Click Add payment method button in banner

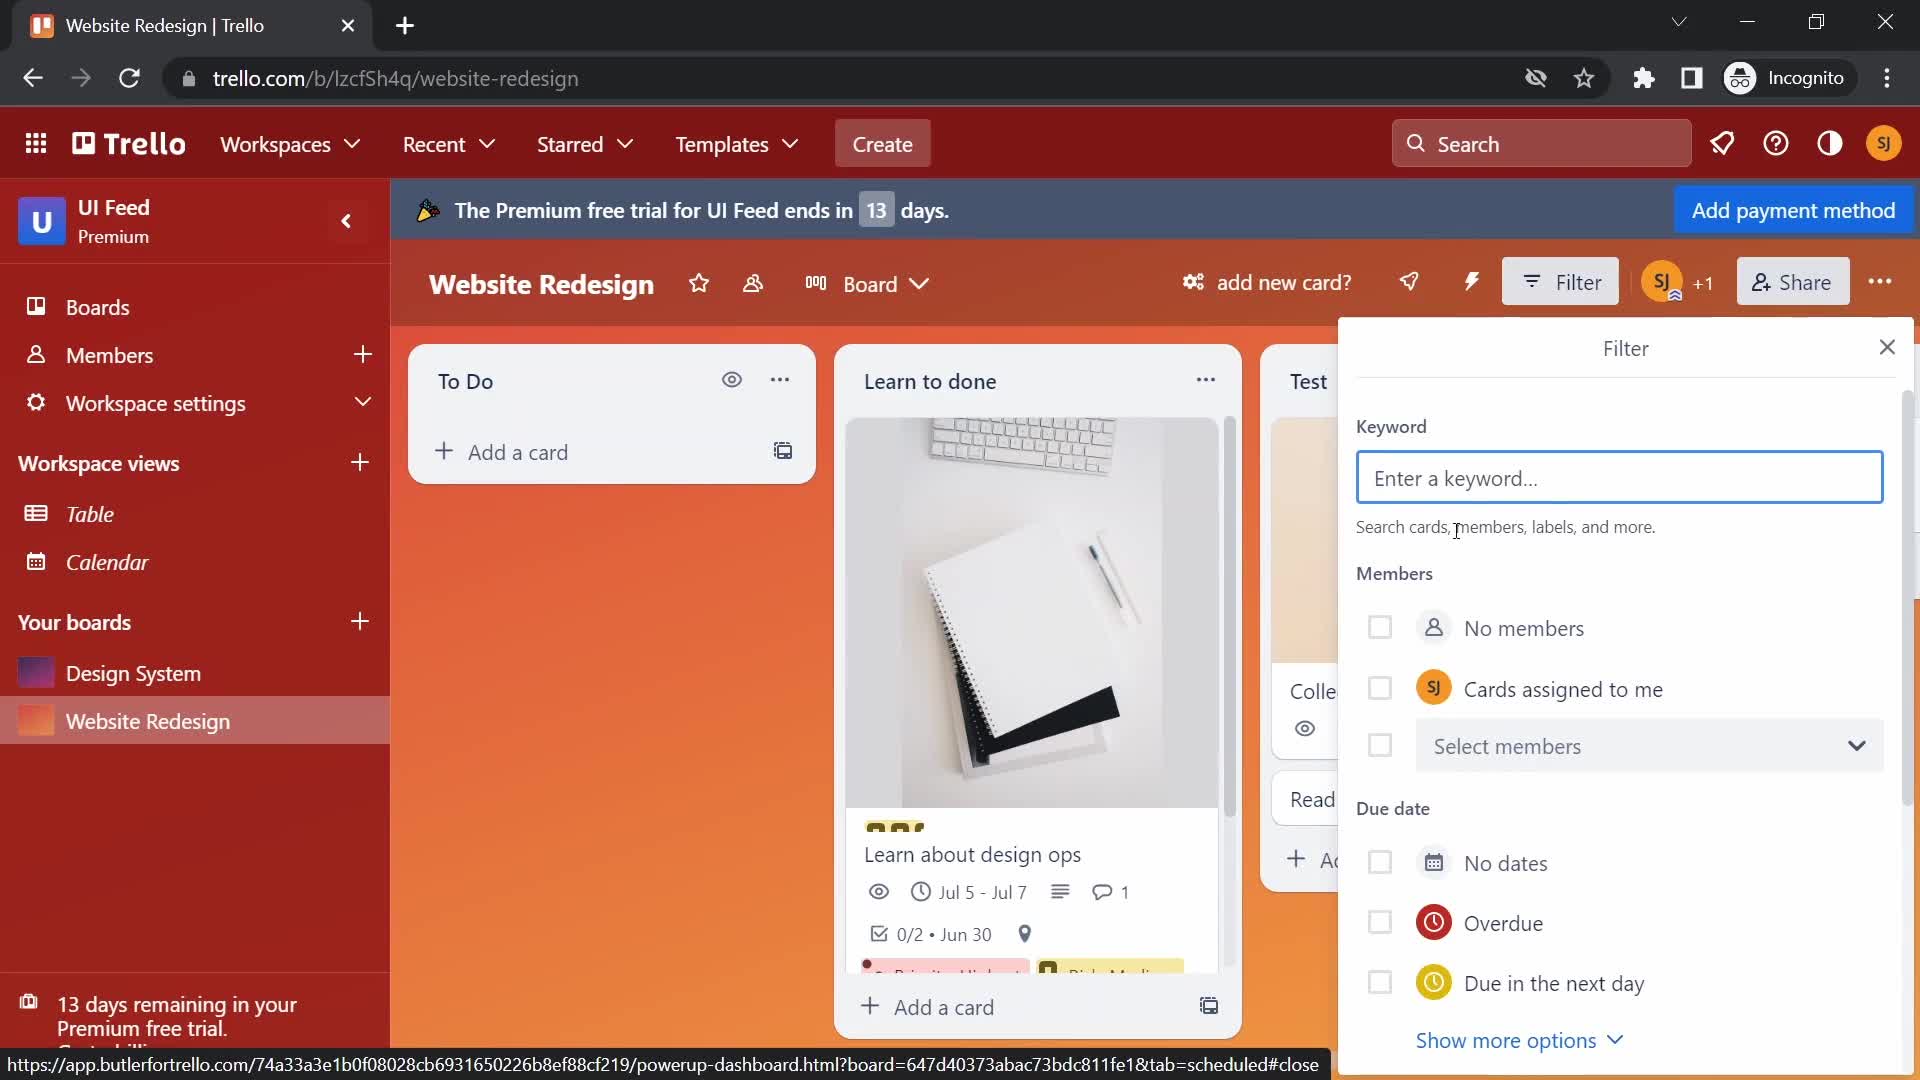[1793, 210]
